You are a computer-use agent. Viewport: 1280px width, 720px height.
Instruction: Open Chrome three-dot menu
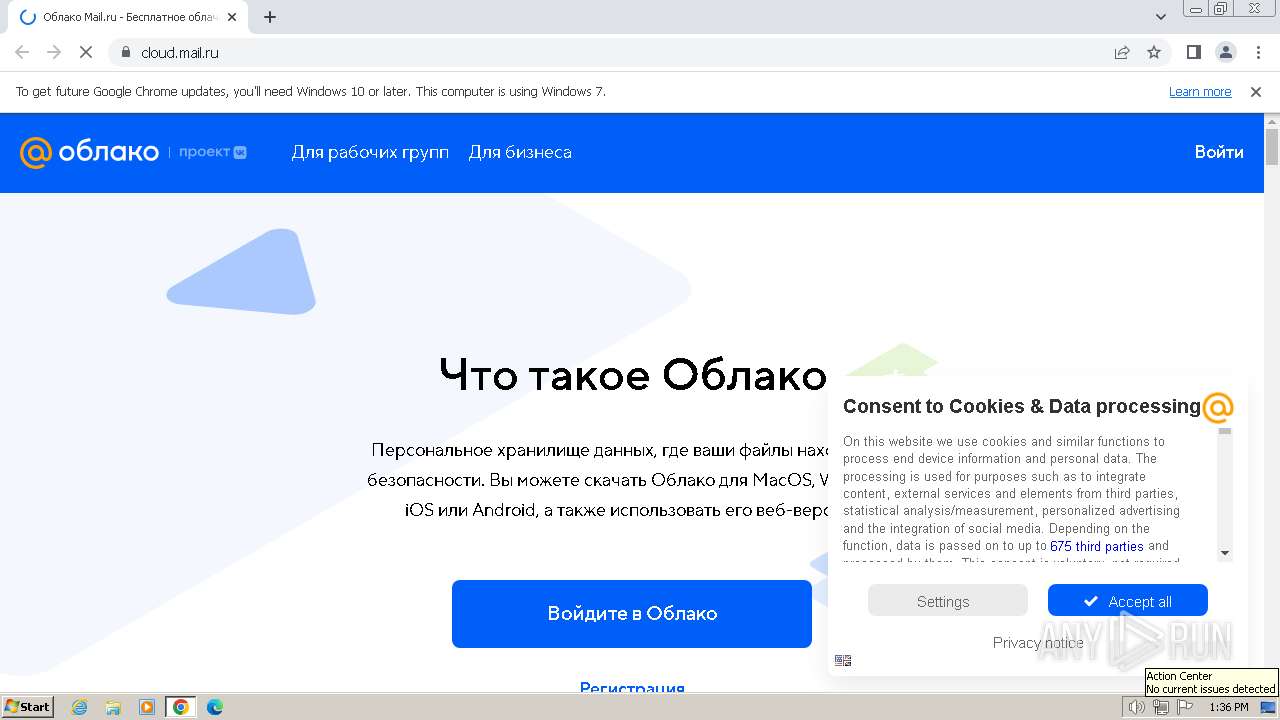1258,52
